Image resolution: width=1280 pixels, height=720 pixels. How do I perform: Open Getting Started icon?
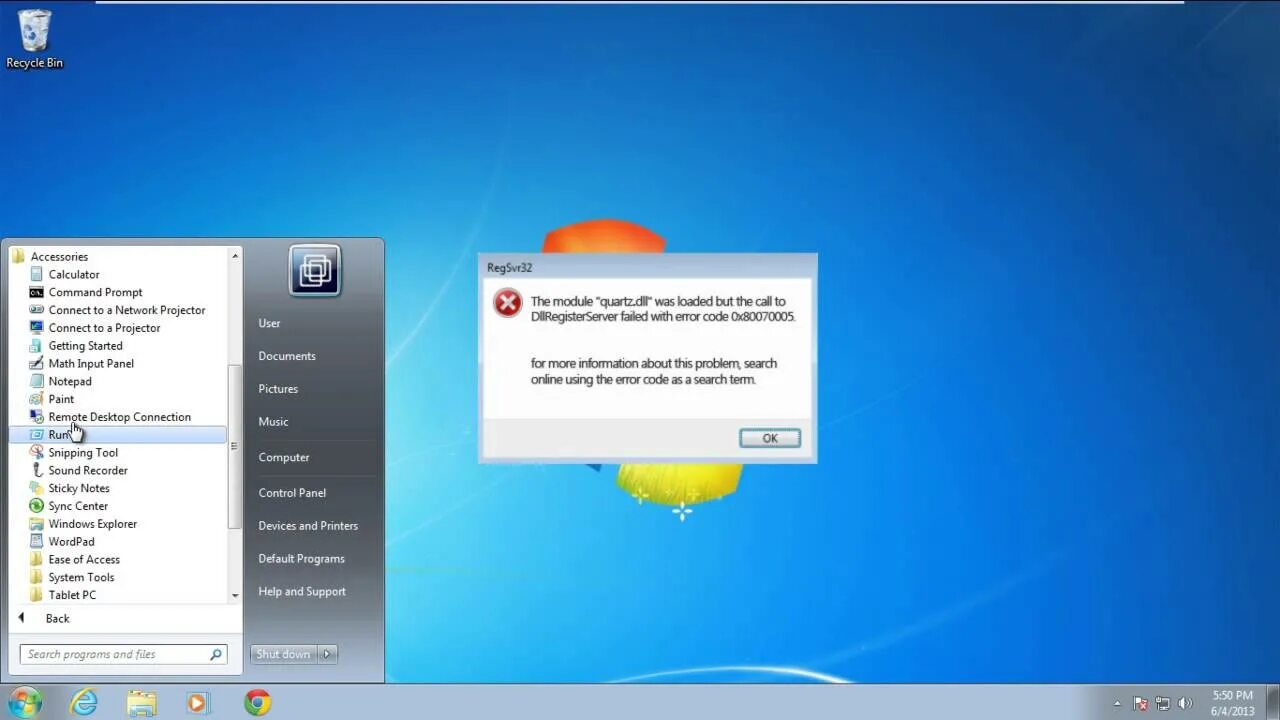(x=37, y=346)
